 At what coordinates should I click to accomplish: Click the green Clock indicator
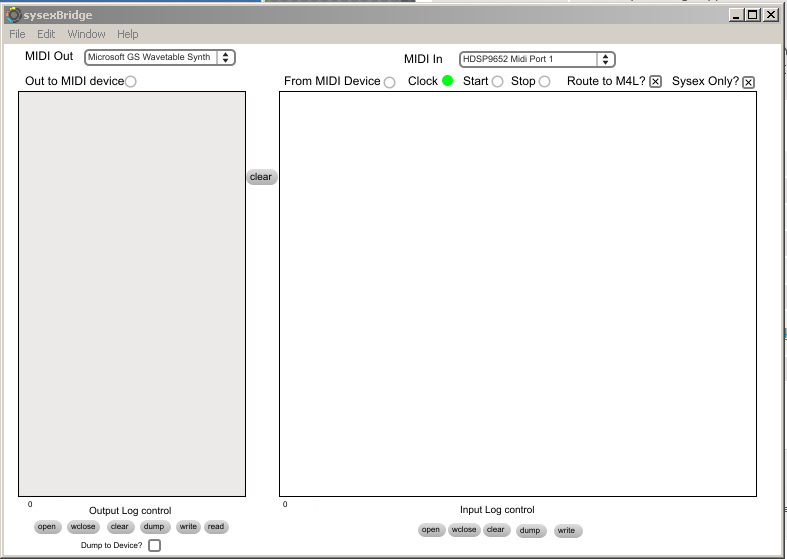tap(447, 81)
